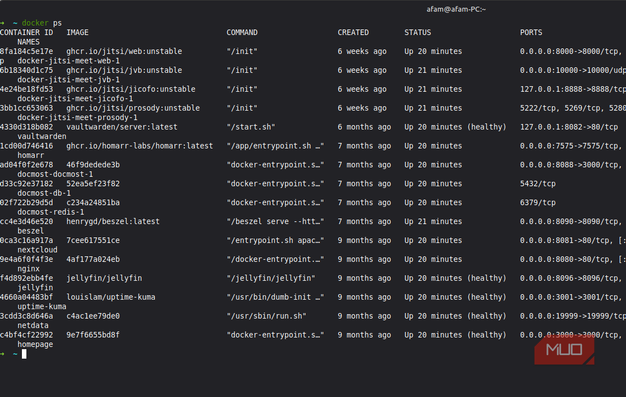Click image vaultwarden/server:latest

point(122,127)
